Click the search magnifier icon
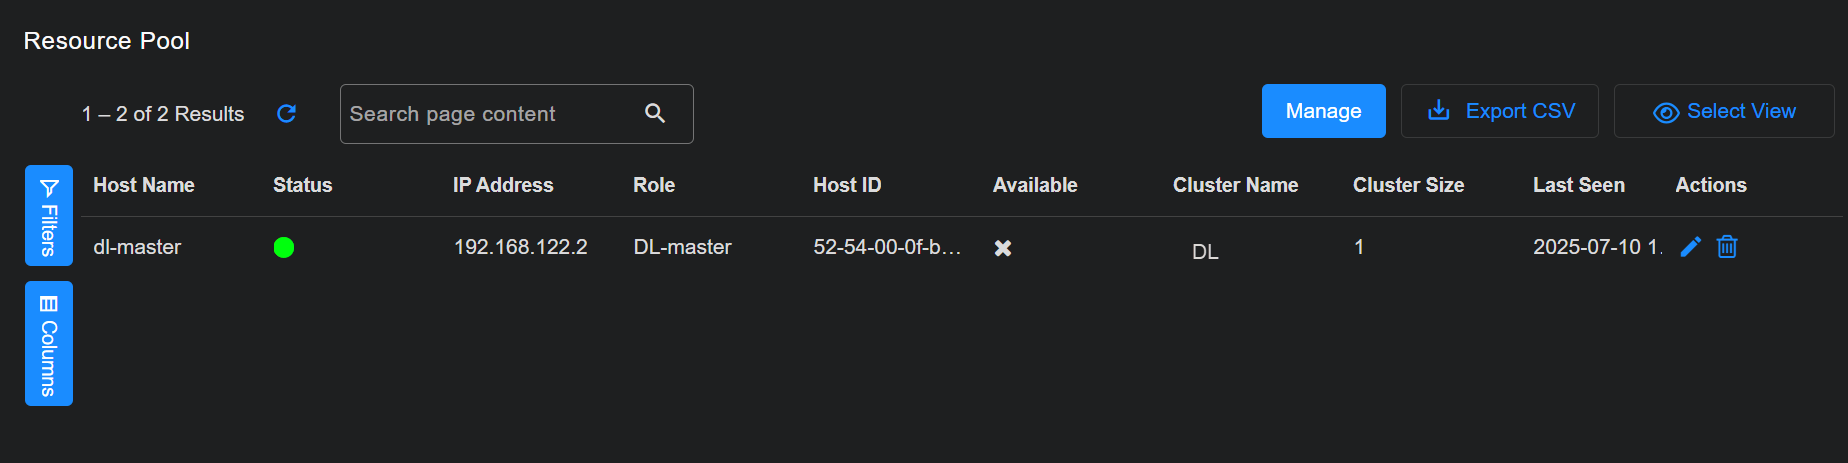The width and height of the screenshot is (1848, 463). click(x=655, y=114)
